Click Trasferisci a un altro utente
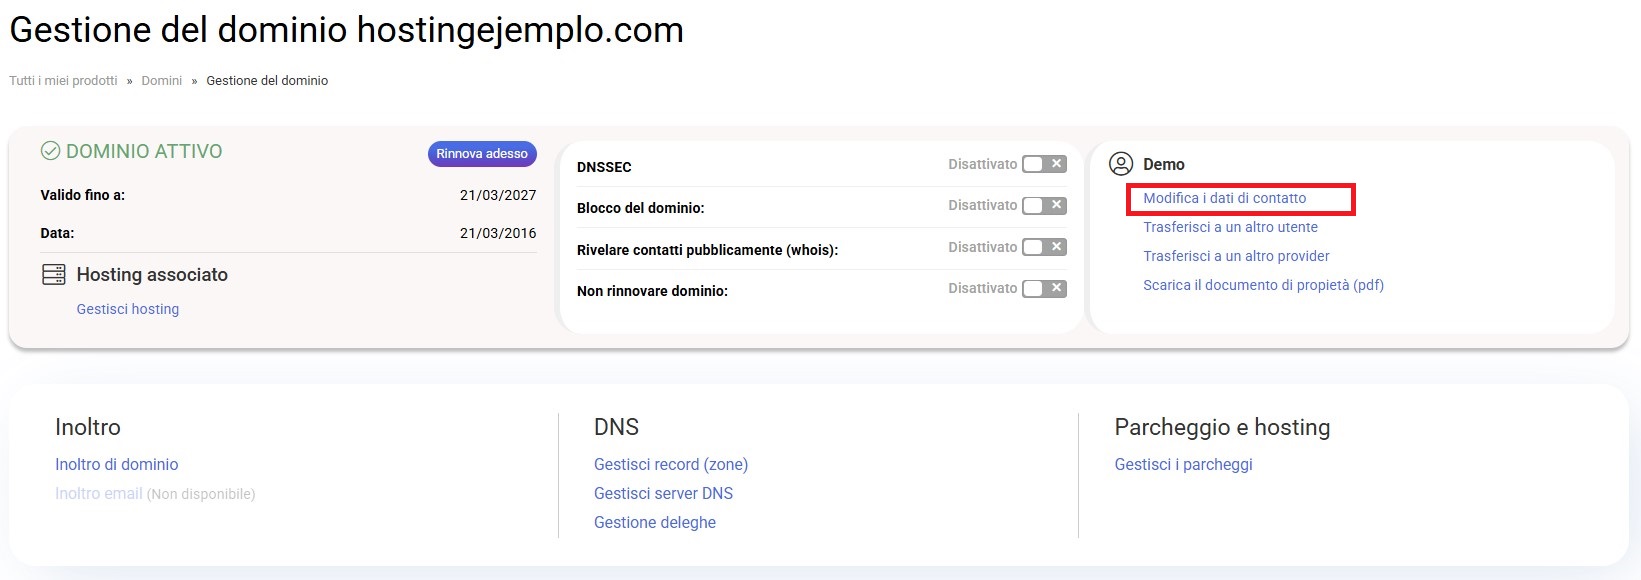 pyautogui.click(x=1230, y=227)
